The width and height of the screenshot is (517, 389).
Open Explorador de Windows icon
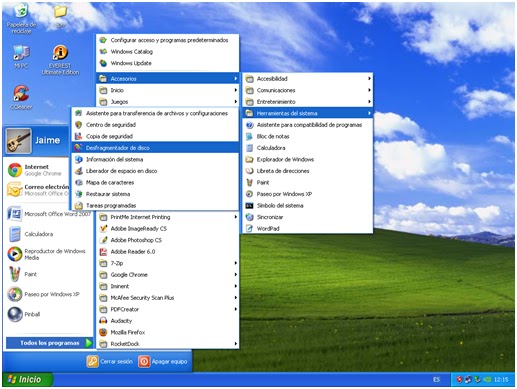pos(249,159)
